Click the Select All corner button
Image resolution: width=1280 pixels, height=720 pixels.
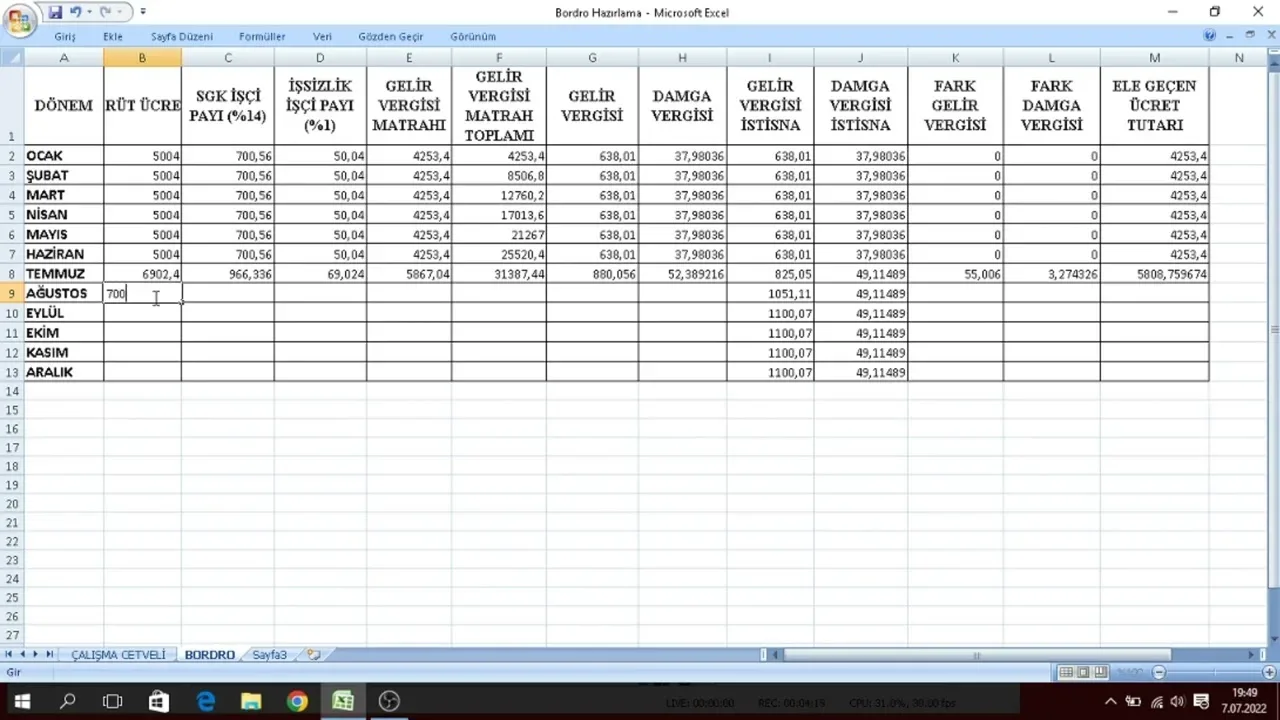click(x=12, y=58)
